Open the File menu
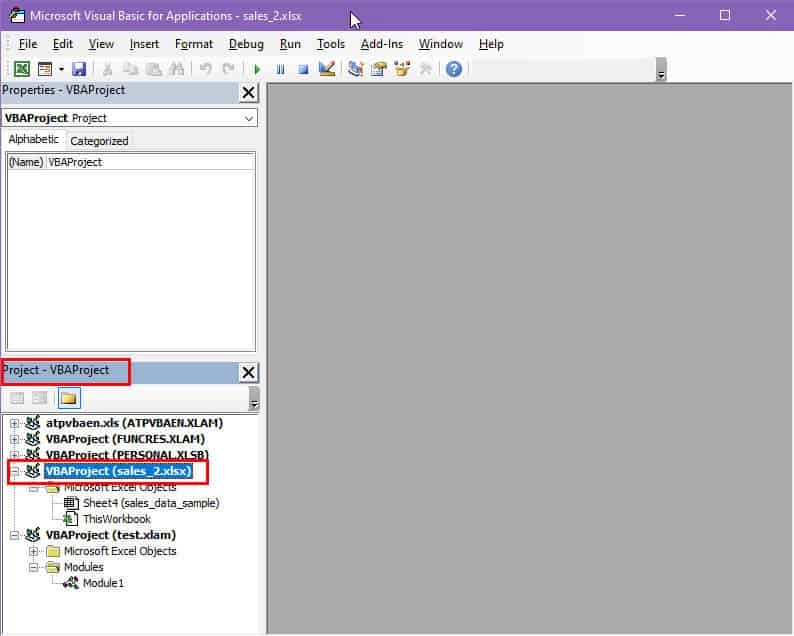The image size is (794, 636). coord(28,44)
